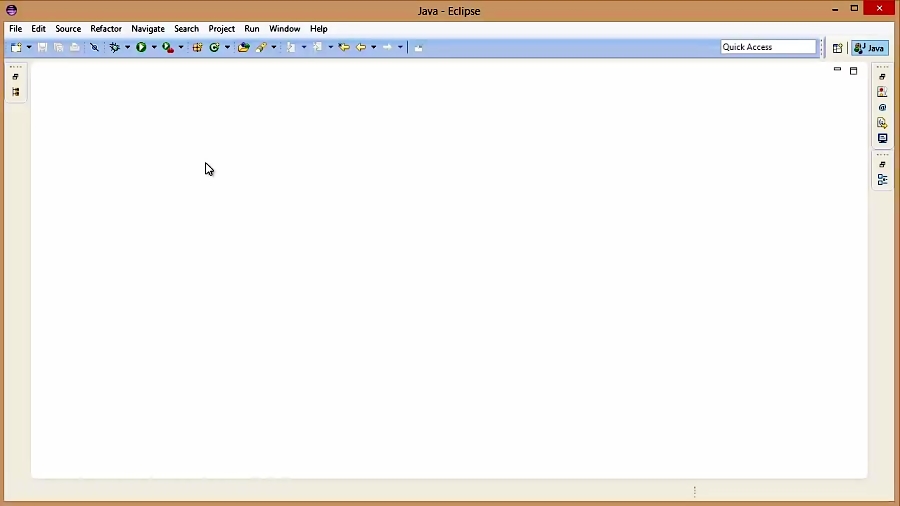
Task: Click the Open Type folder icon
Action: pos(243,47)
